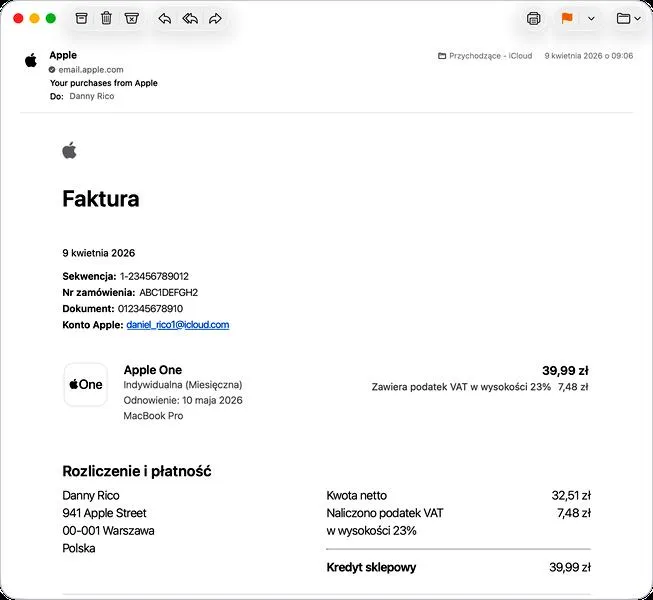Forward this invoice email
Screen dimensions: 653x600
click(215, 18)
